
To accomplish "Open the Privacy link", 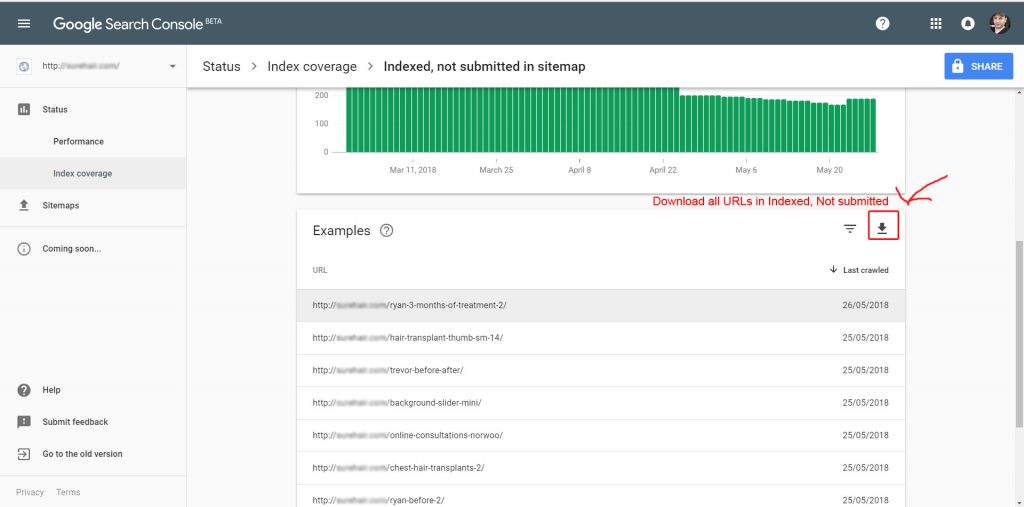I will pos(30,492).
